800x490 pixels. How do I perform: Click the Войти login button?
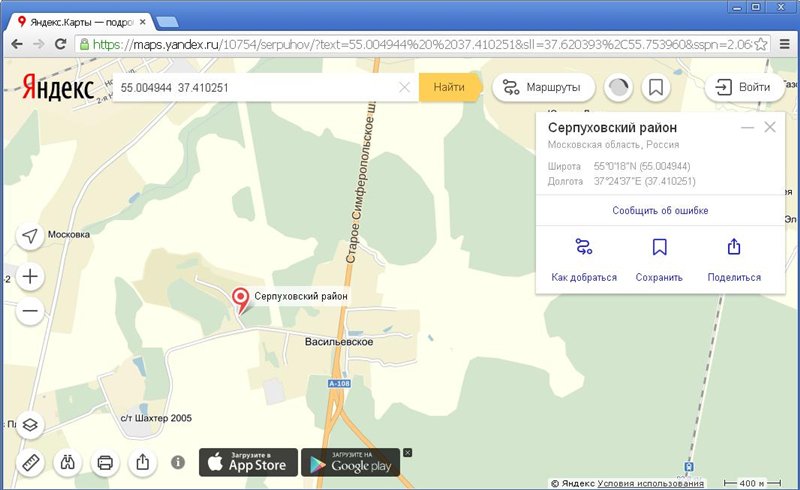click(744, 87)
